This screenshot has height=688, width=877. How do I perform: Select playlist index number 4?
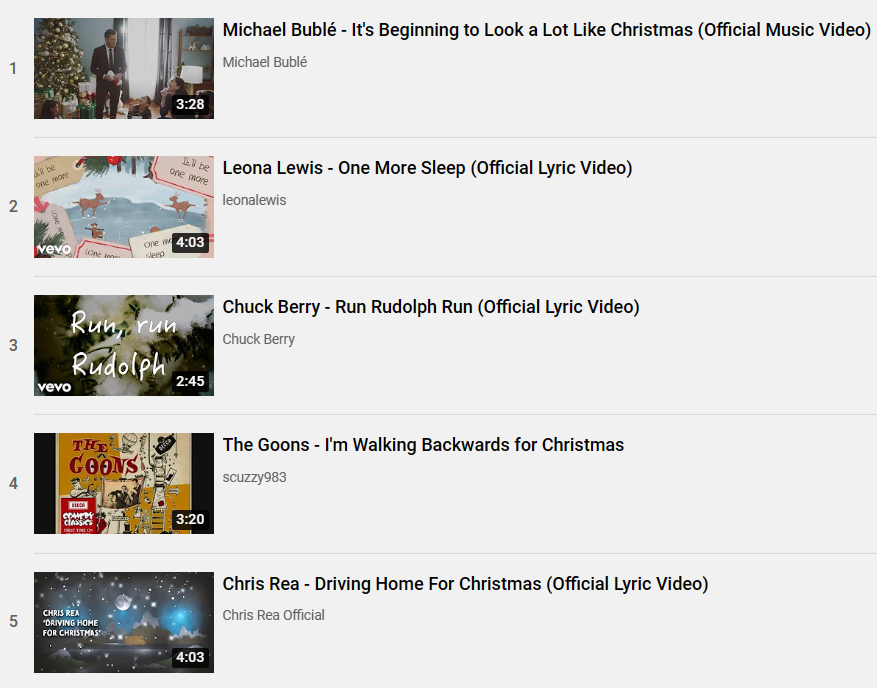click(x=13, y=483)
